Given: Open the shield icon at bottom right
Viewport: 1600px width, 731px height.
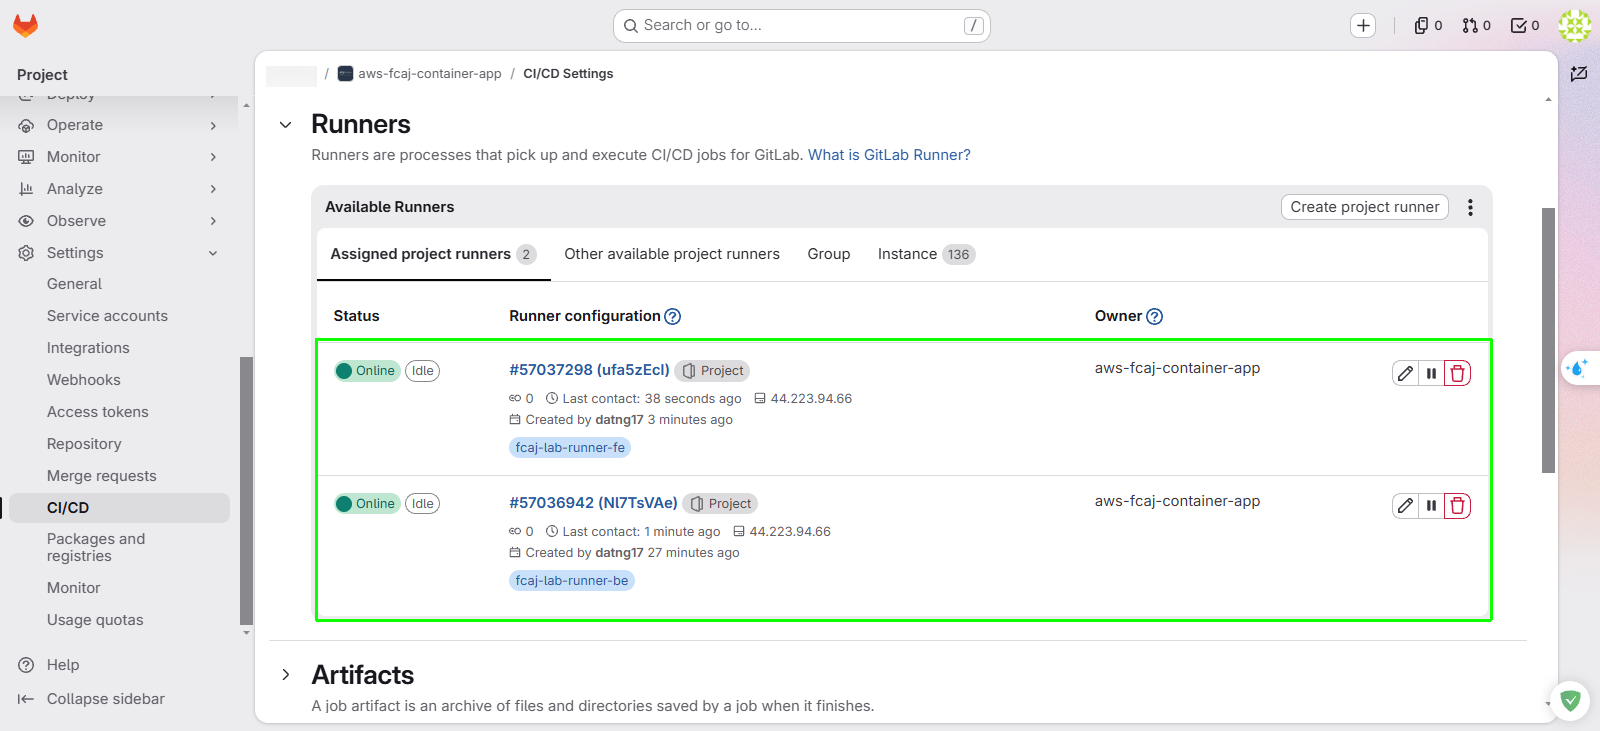Looking at the screenshot, I should (x=1570, y=701).
